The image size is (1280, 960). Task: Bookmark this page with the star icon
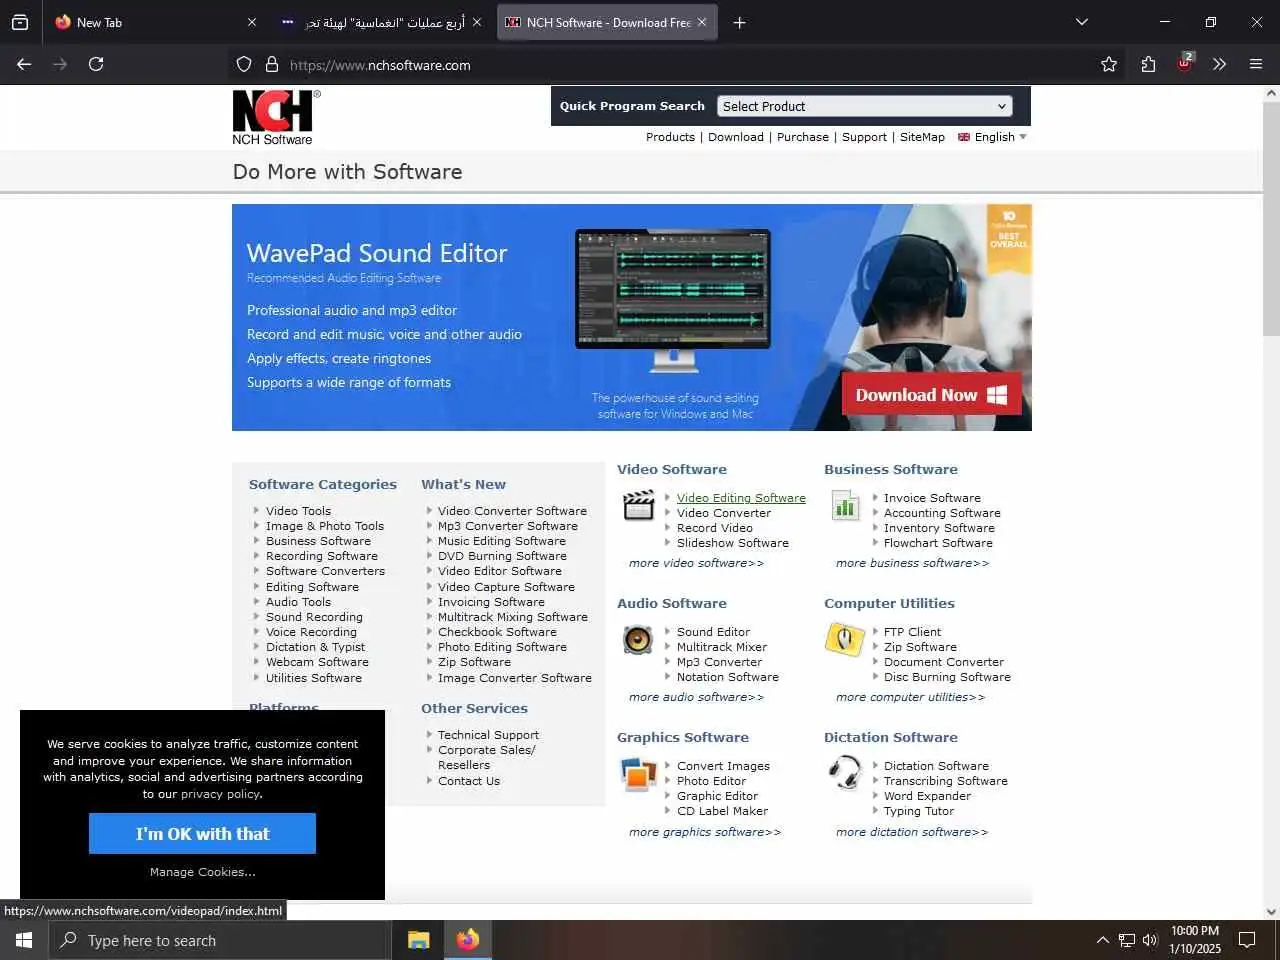click(1109, 64)
